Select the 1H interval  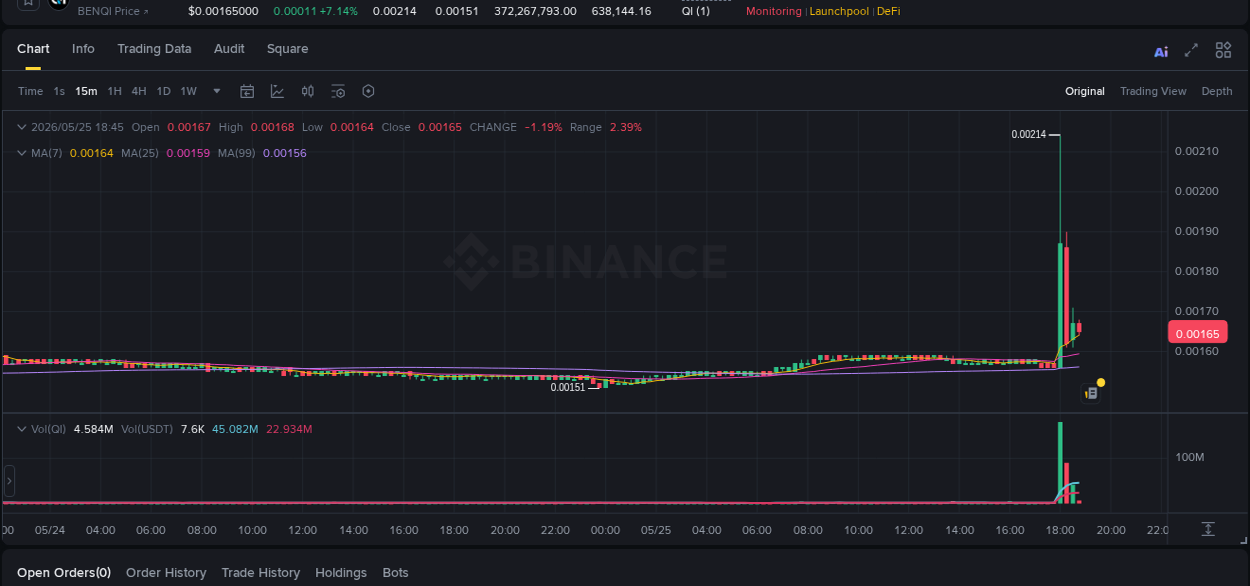115,91
